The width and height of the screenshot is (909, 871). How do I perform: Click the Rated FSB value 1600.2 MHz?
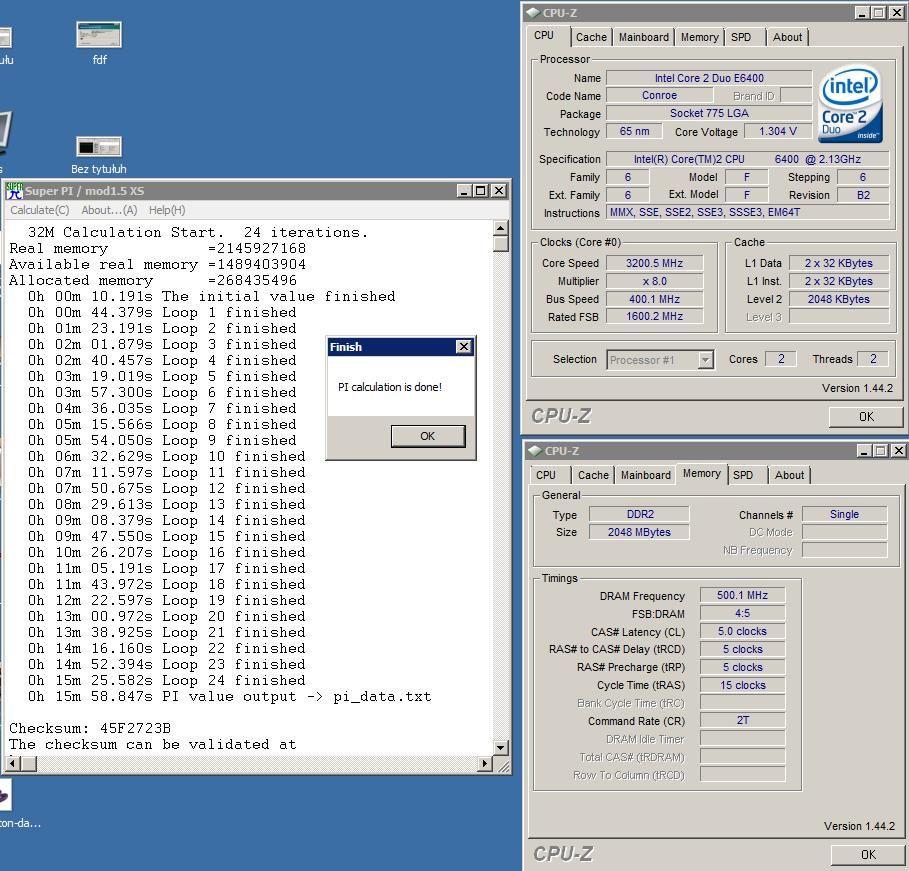pos(654,317)
